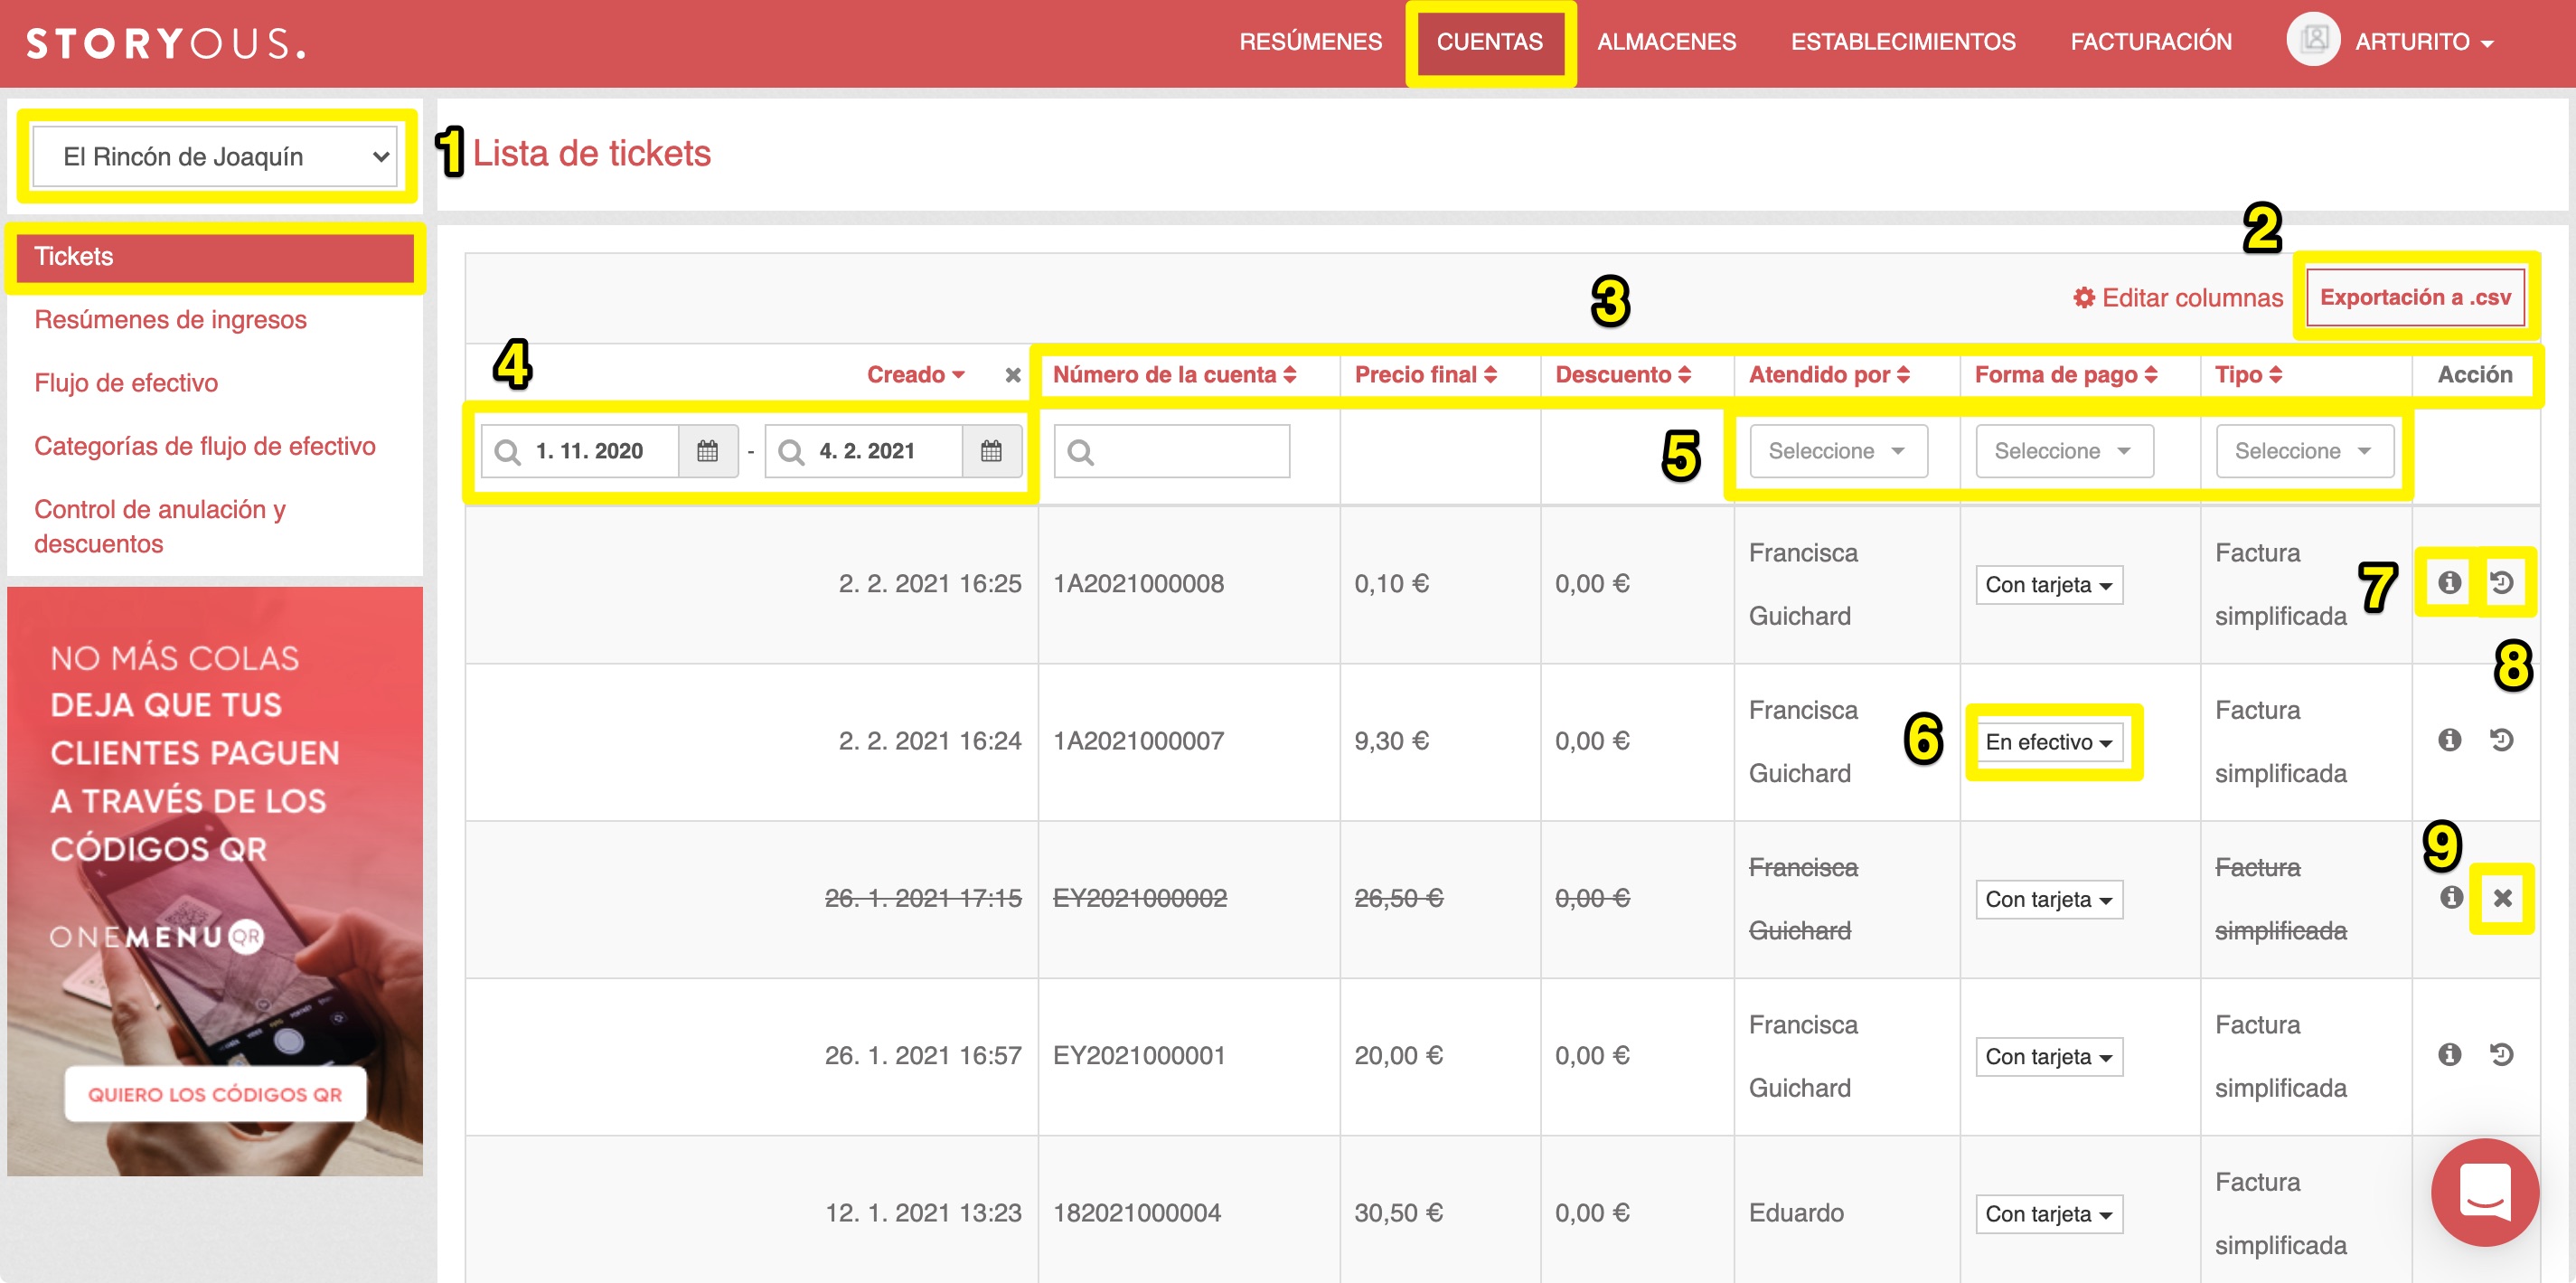Change payment Con tarjeta for ticket 1A2021000008

pos(2049,585)
